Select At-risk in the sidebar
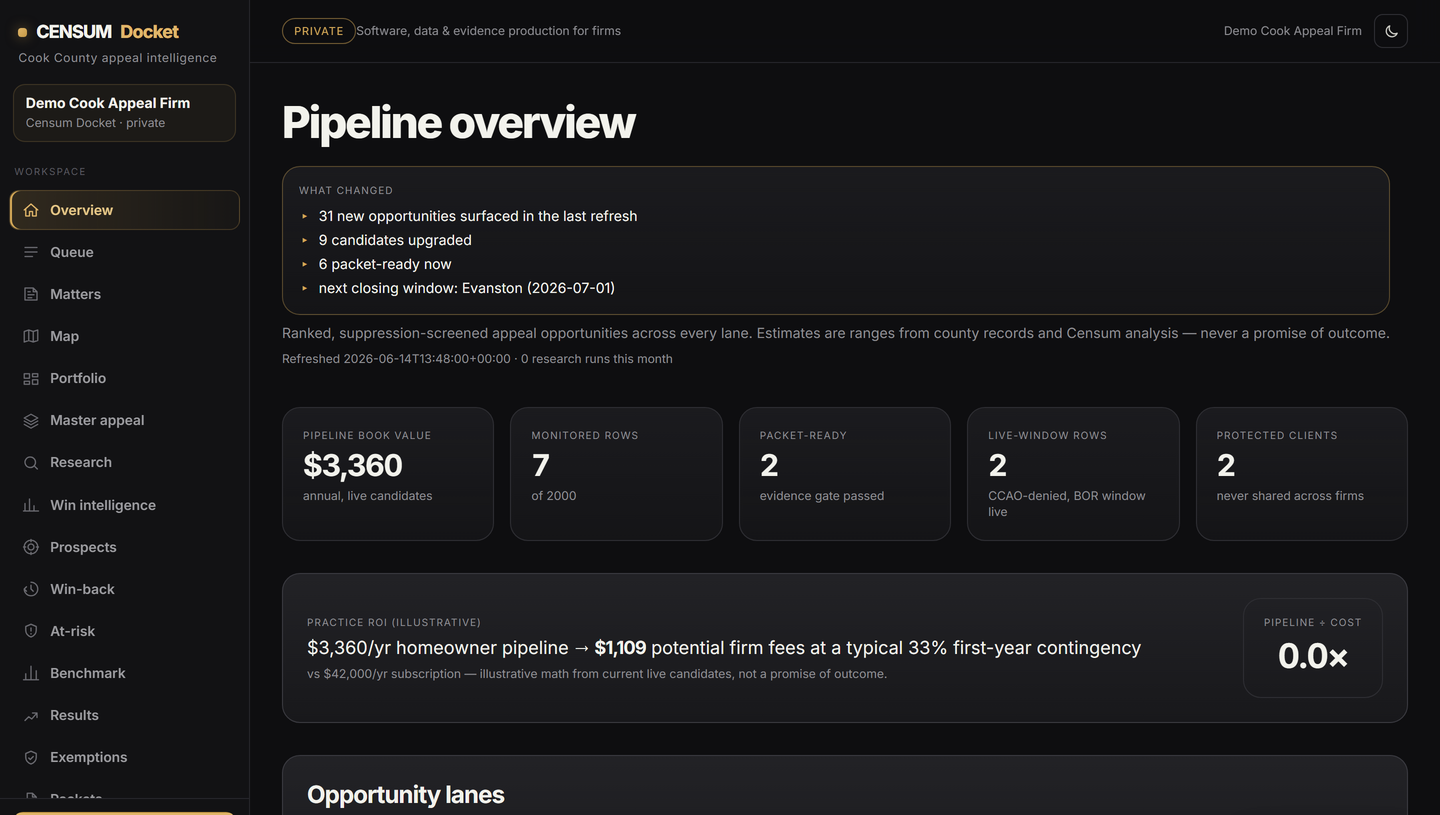The image size is (1440, 815). (x=125, y=631)
